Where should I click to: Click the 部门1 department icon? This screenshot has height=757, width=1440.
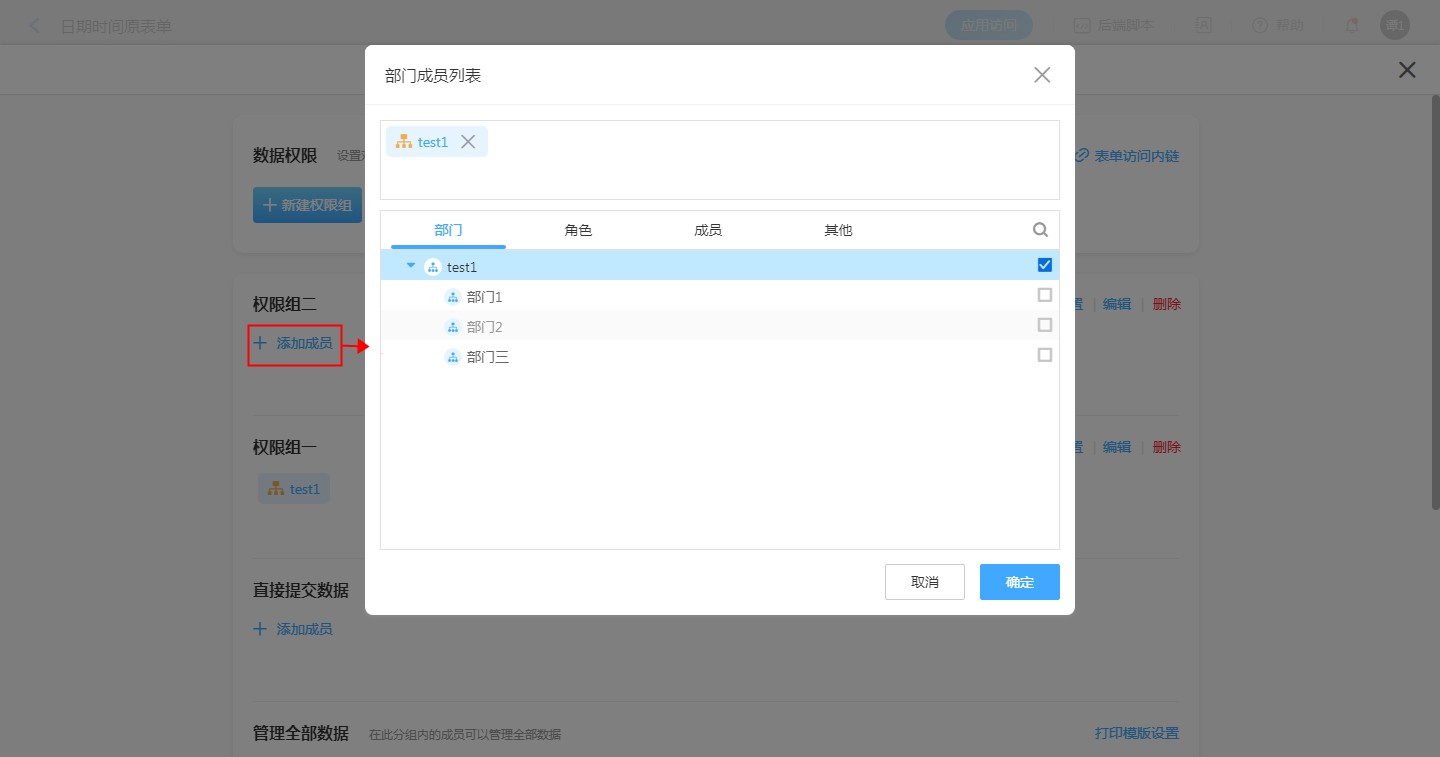click(x=452, y=297)
